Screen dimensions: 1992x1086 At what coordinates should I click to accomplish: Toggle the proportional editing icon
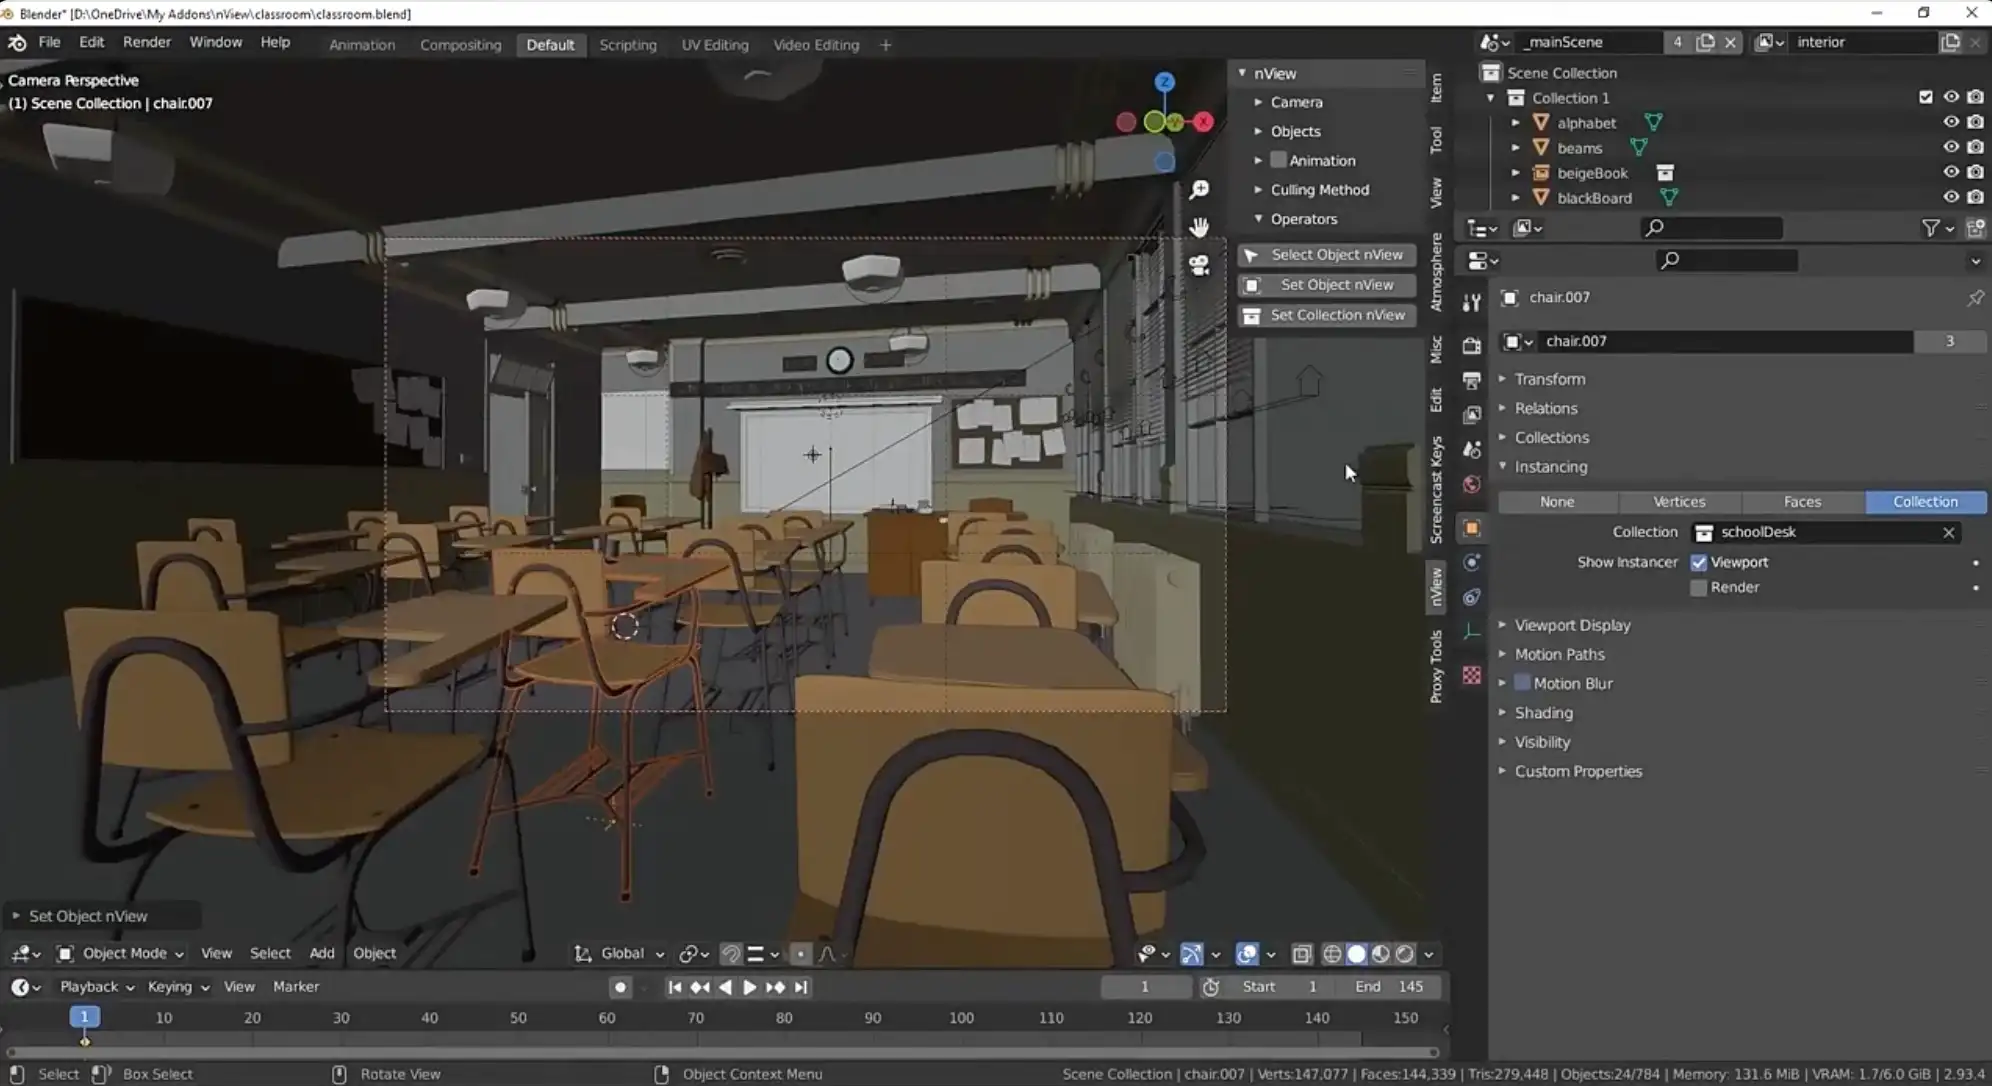pyautogui.click(x=800, y=954)
